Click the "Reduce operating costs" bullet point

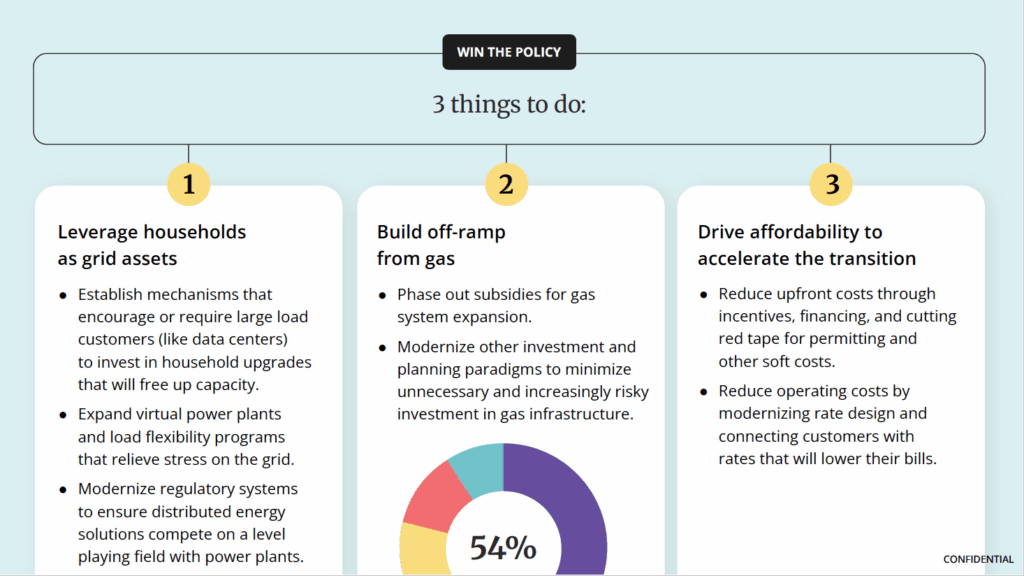[823, 425]
